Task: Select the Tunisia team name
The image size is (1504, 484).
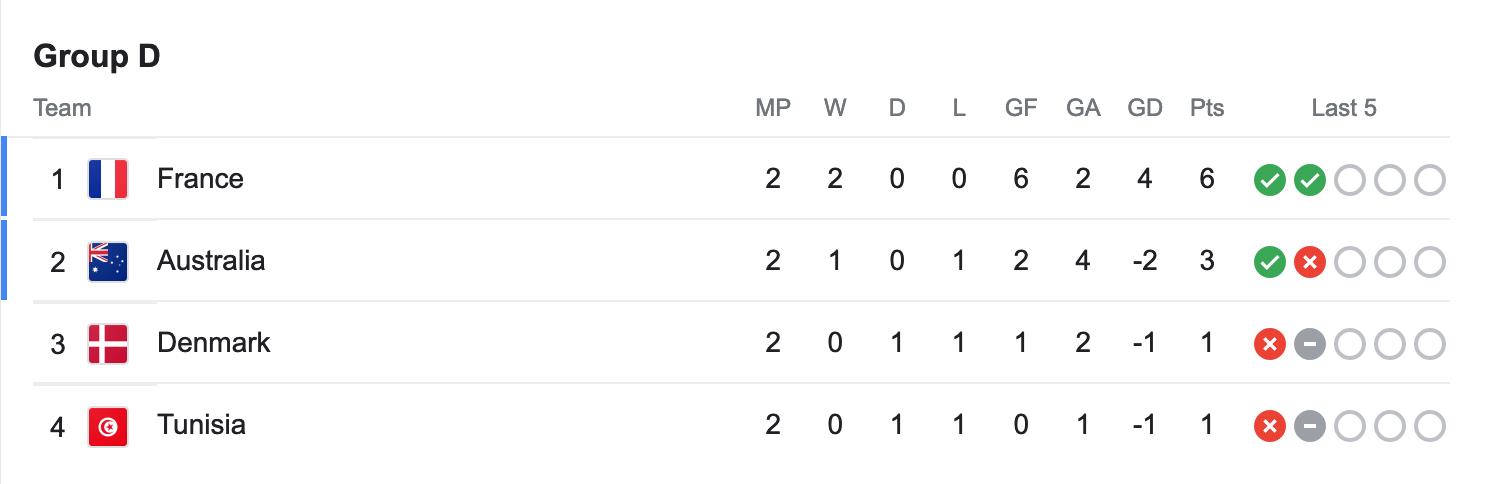Action: [201, 425]
